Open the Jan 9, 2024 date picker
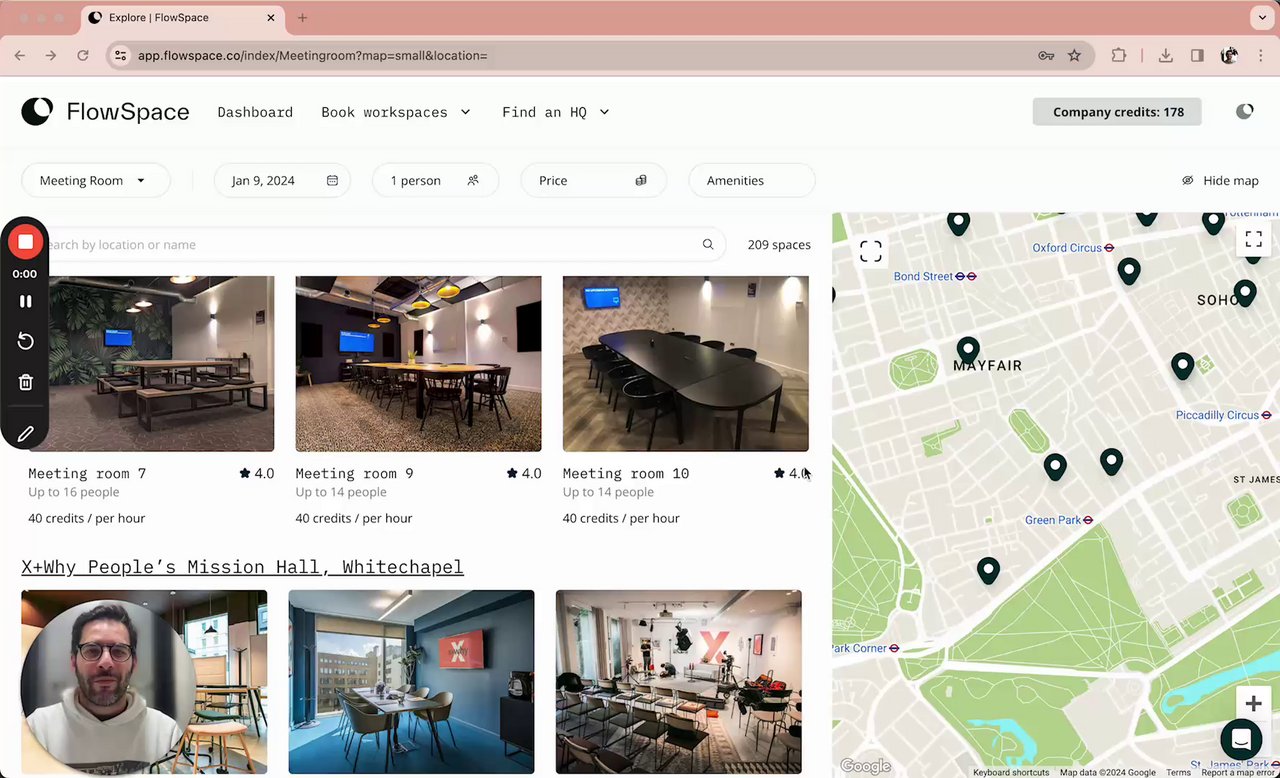Viewport: 1280px width, 778px height. [282, 180]
